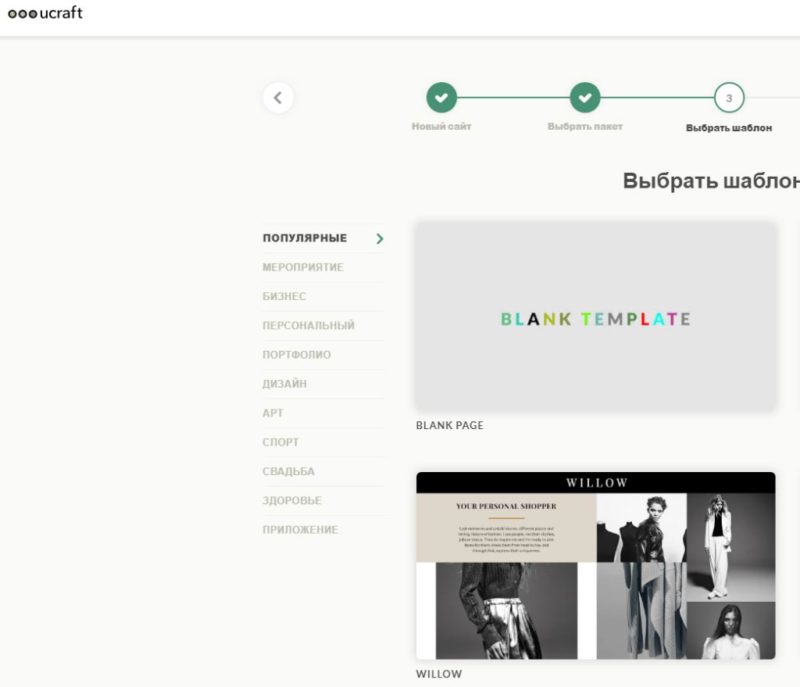800x687 pixels.
Task: Select the completed 'Выбрать пакет' step checkmark
Action: 585,97
